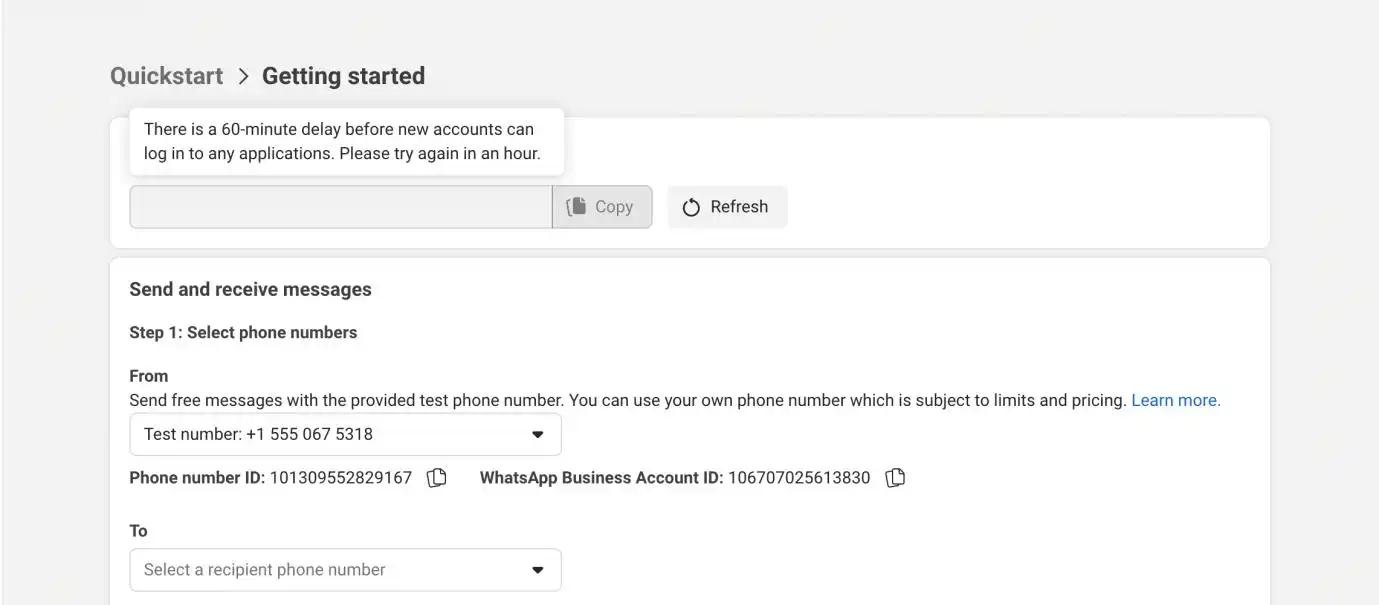1379x605 pixels.
Task: Expand the recipient phone number dropdown
Action: pos(345,570)
